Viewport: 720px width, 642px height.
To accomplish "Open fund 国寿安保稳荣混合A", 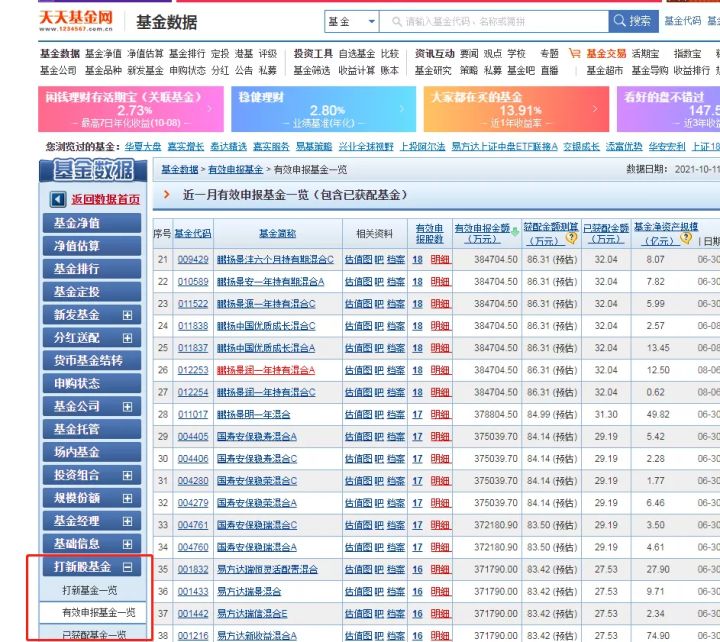I will [257, 503].
